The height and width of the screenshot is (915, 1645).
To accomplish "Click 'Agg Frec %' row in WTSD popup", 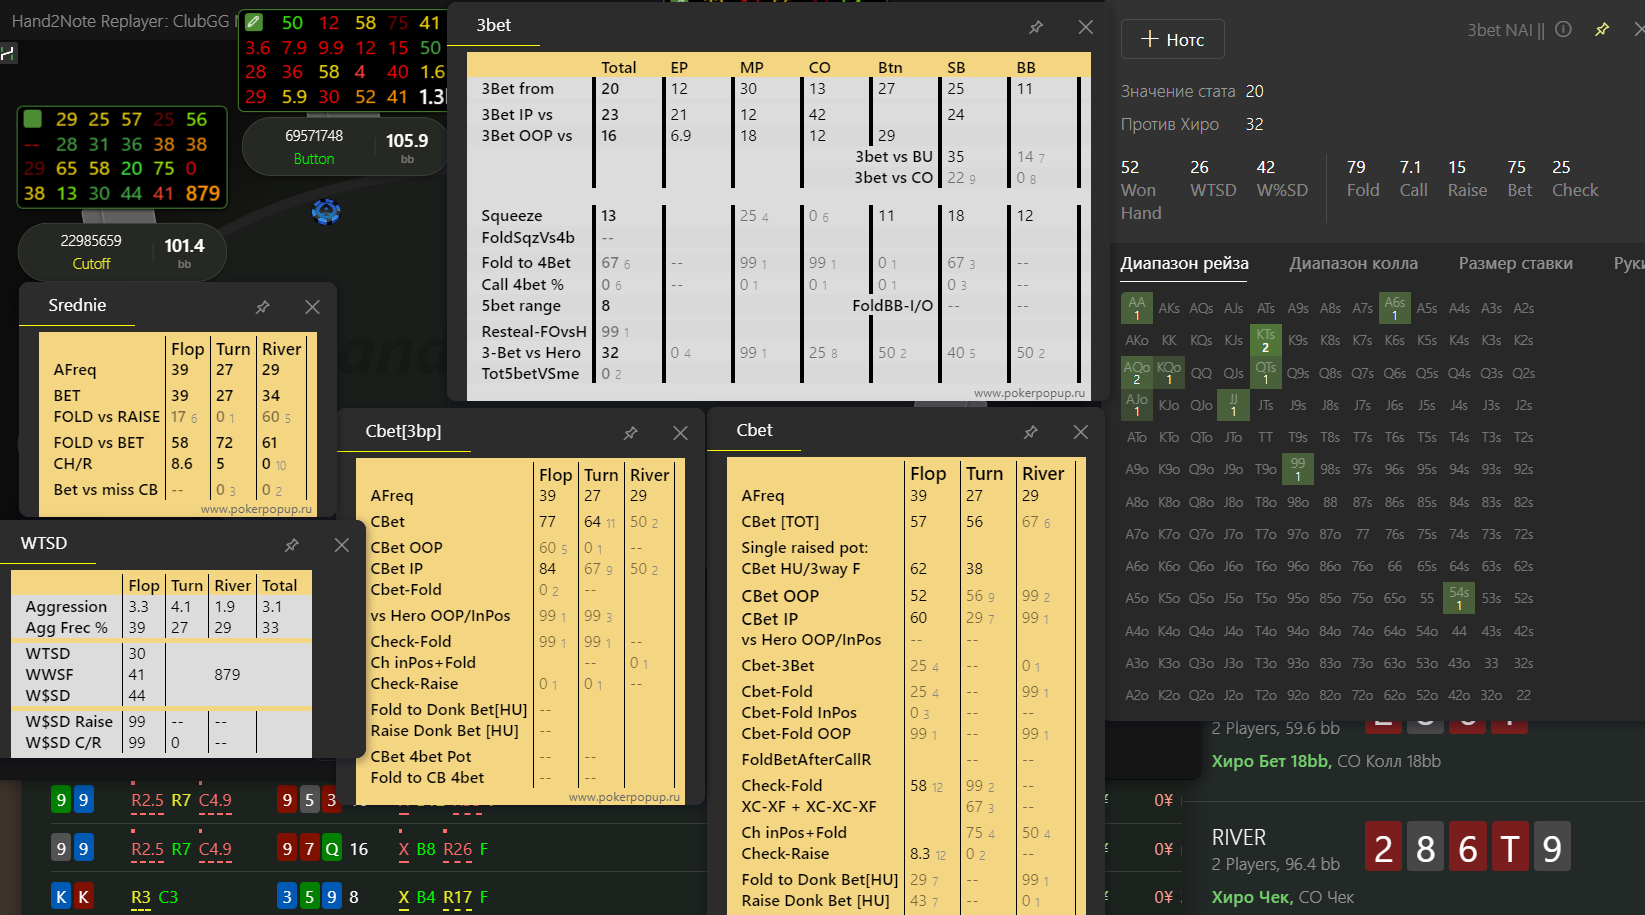I will (x=66, y=628).
